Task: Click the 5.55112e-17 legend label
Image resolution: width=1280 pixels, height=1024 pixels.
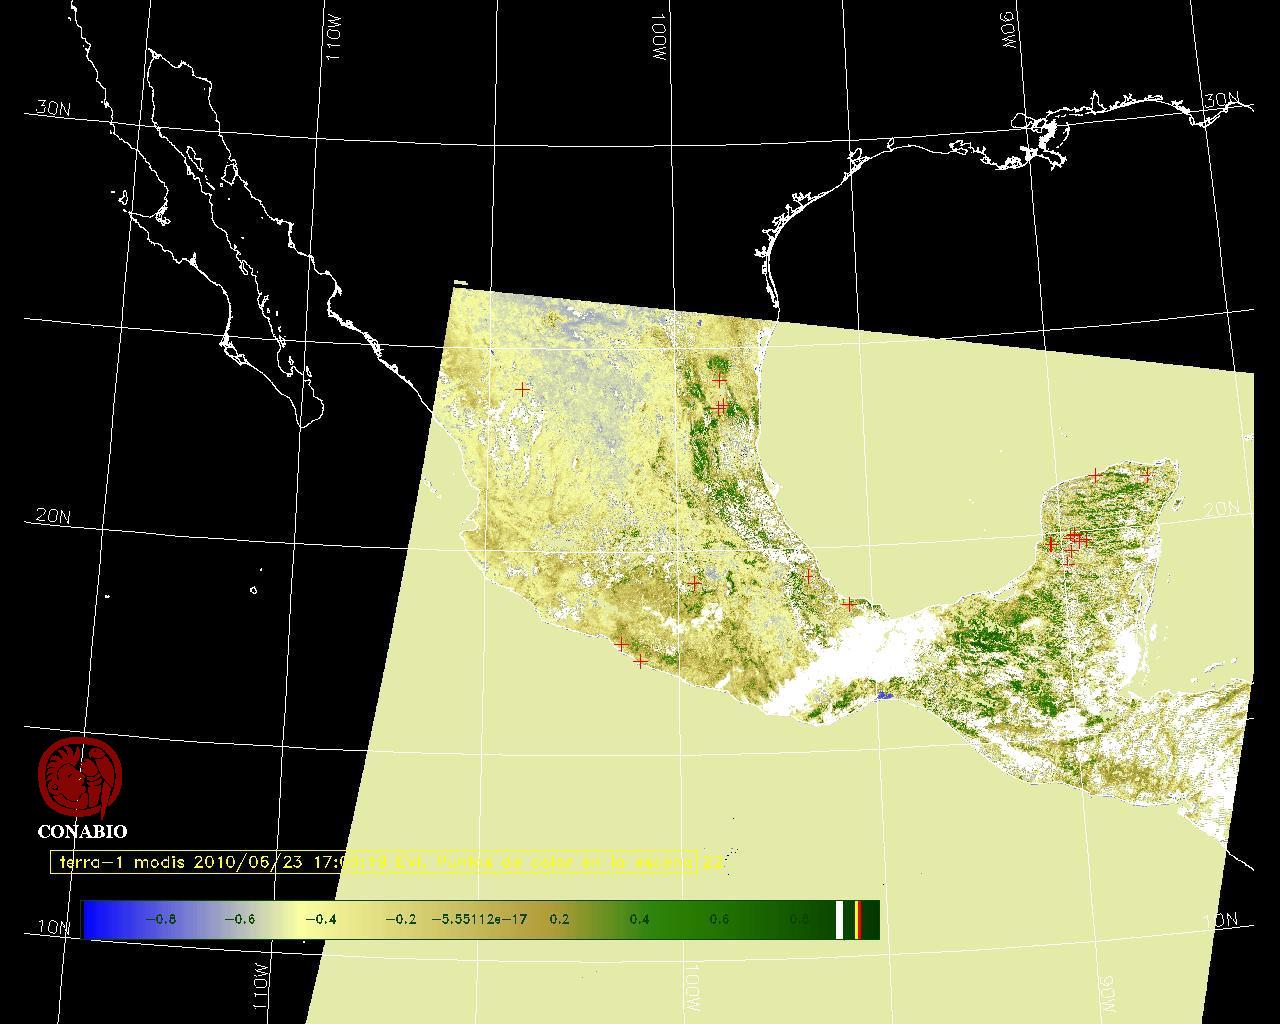Action: click(479, 920)
